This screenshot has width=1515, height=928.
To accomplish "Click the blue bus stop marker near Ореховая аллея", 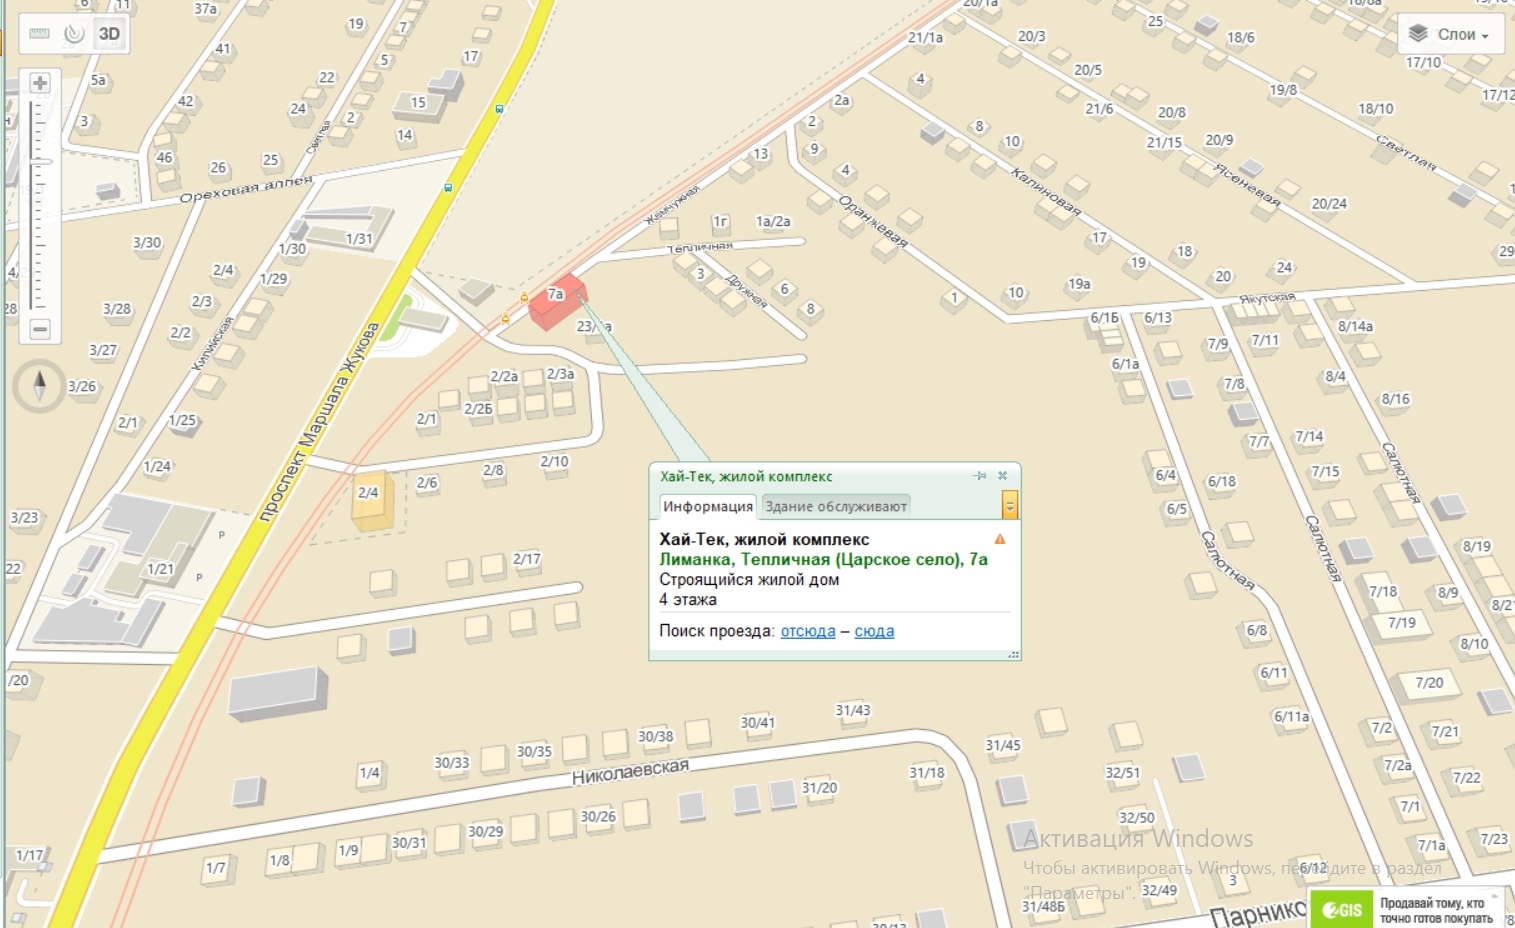I will click(448, 187).
